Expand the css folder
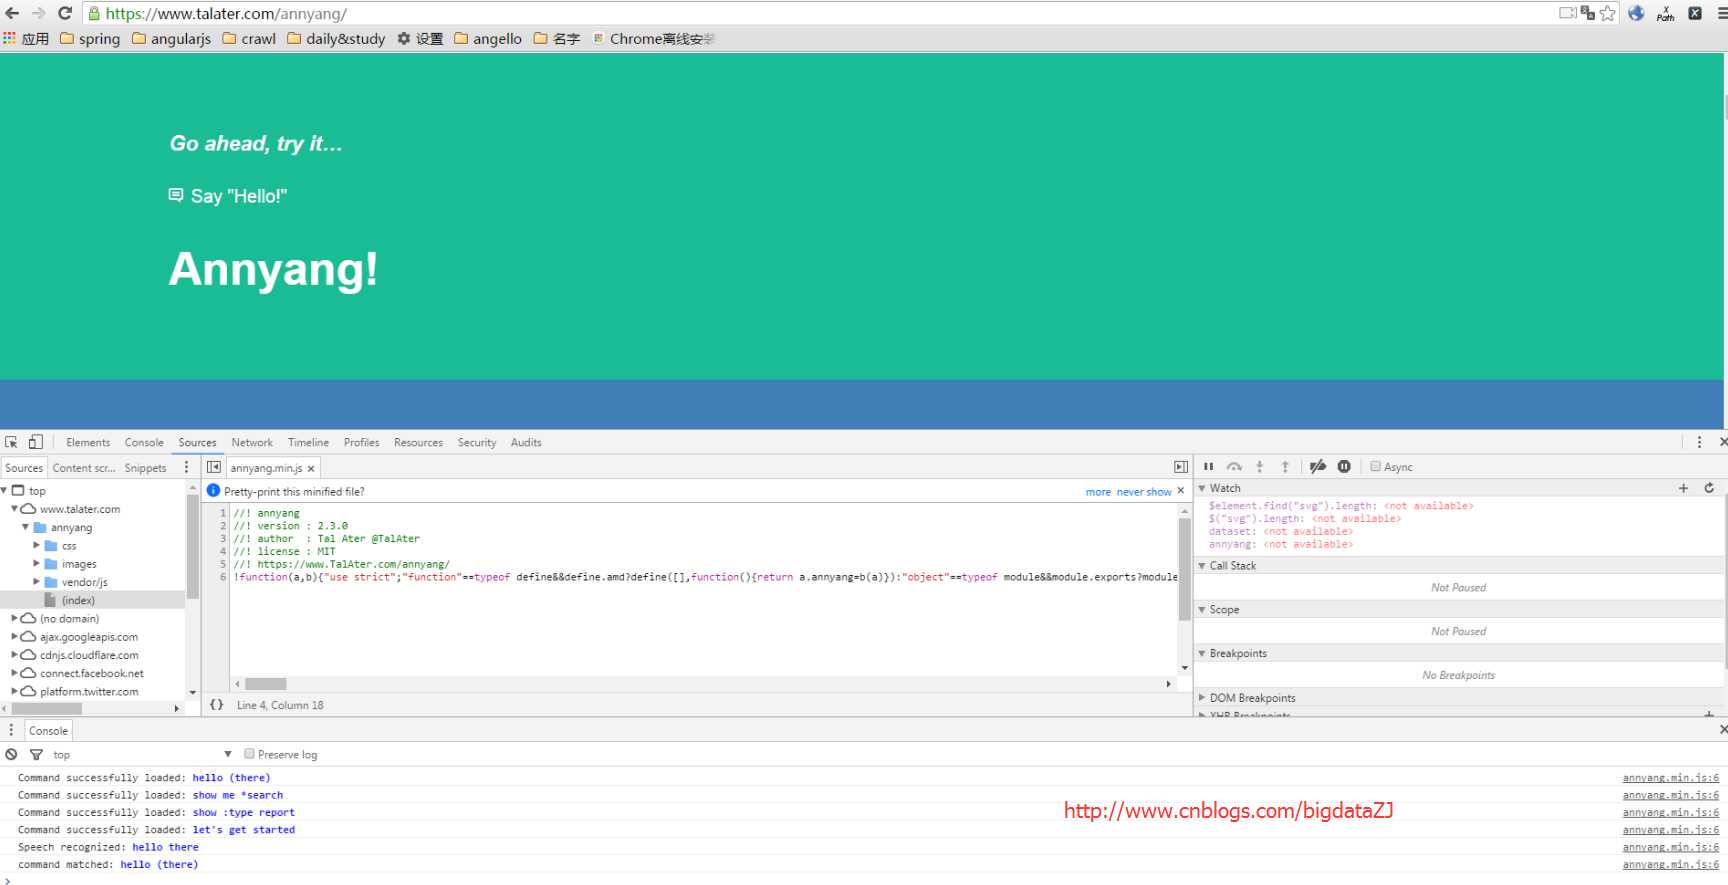This screenshot has width=1728, height=885. [x=37, y=545]
